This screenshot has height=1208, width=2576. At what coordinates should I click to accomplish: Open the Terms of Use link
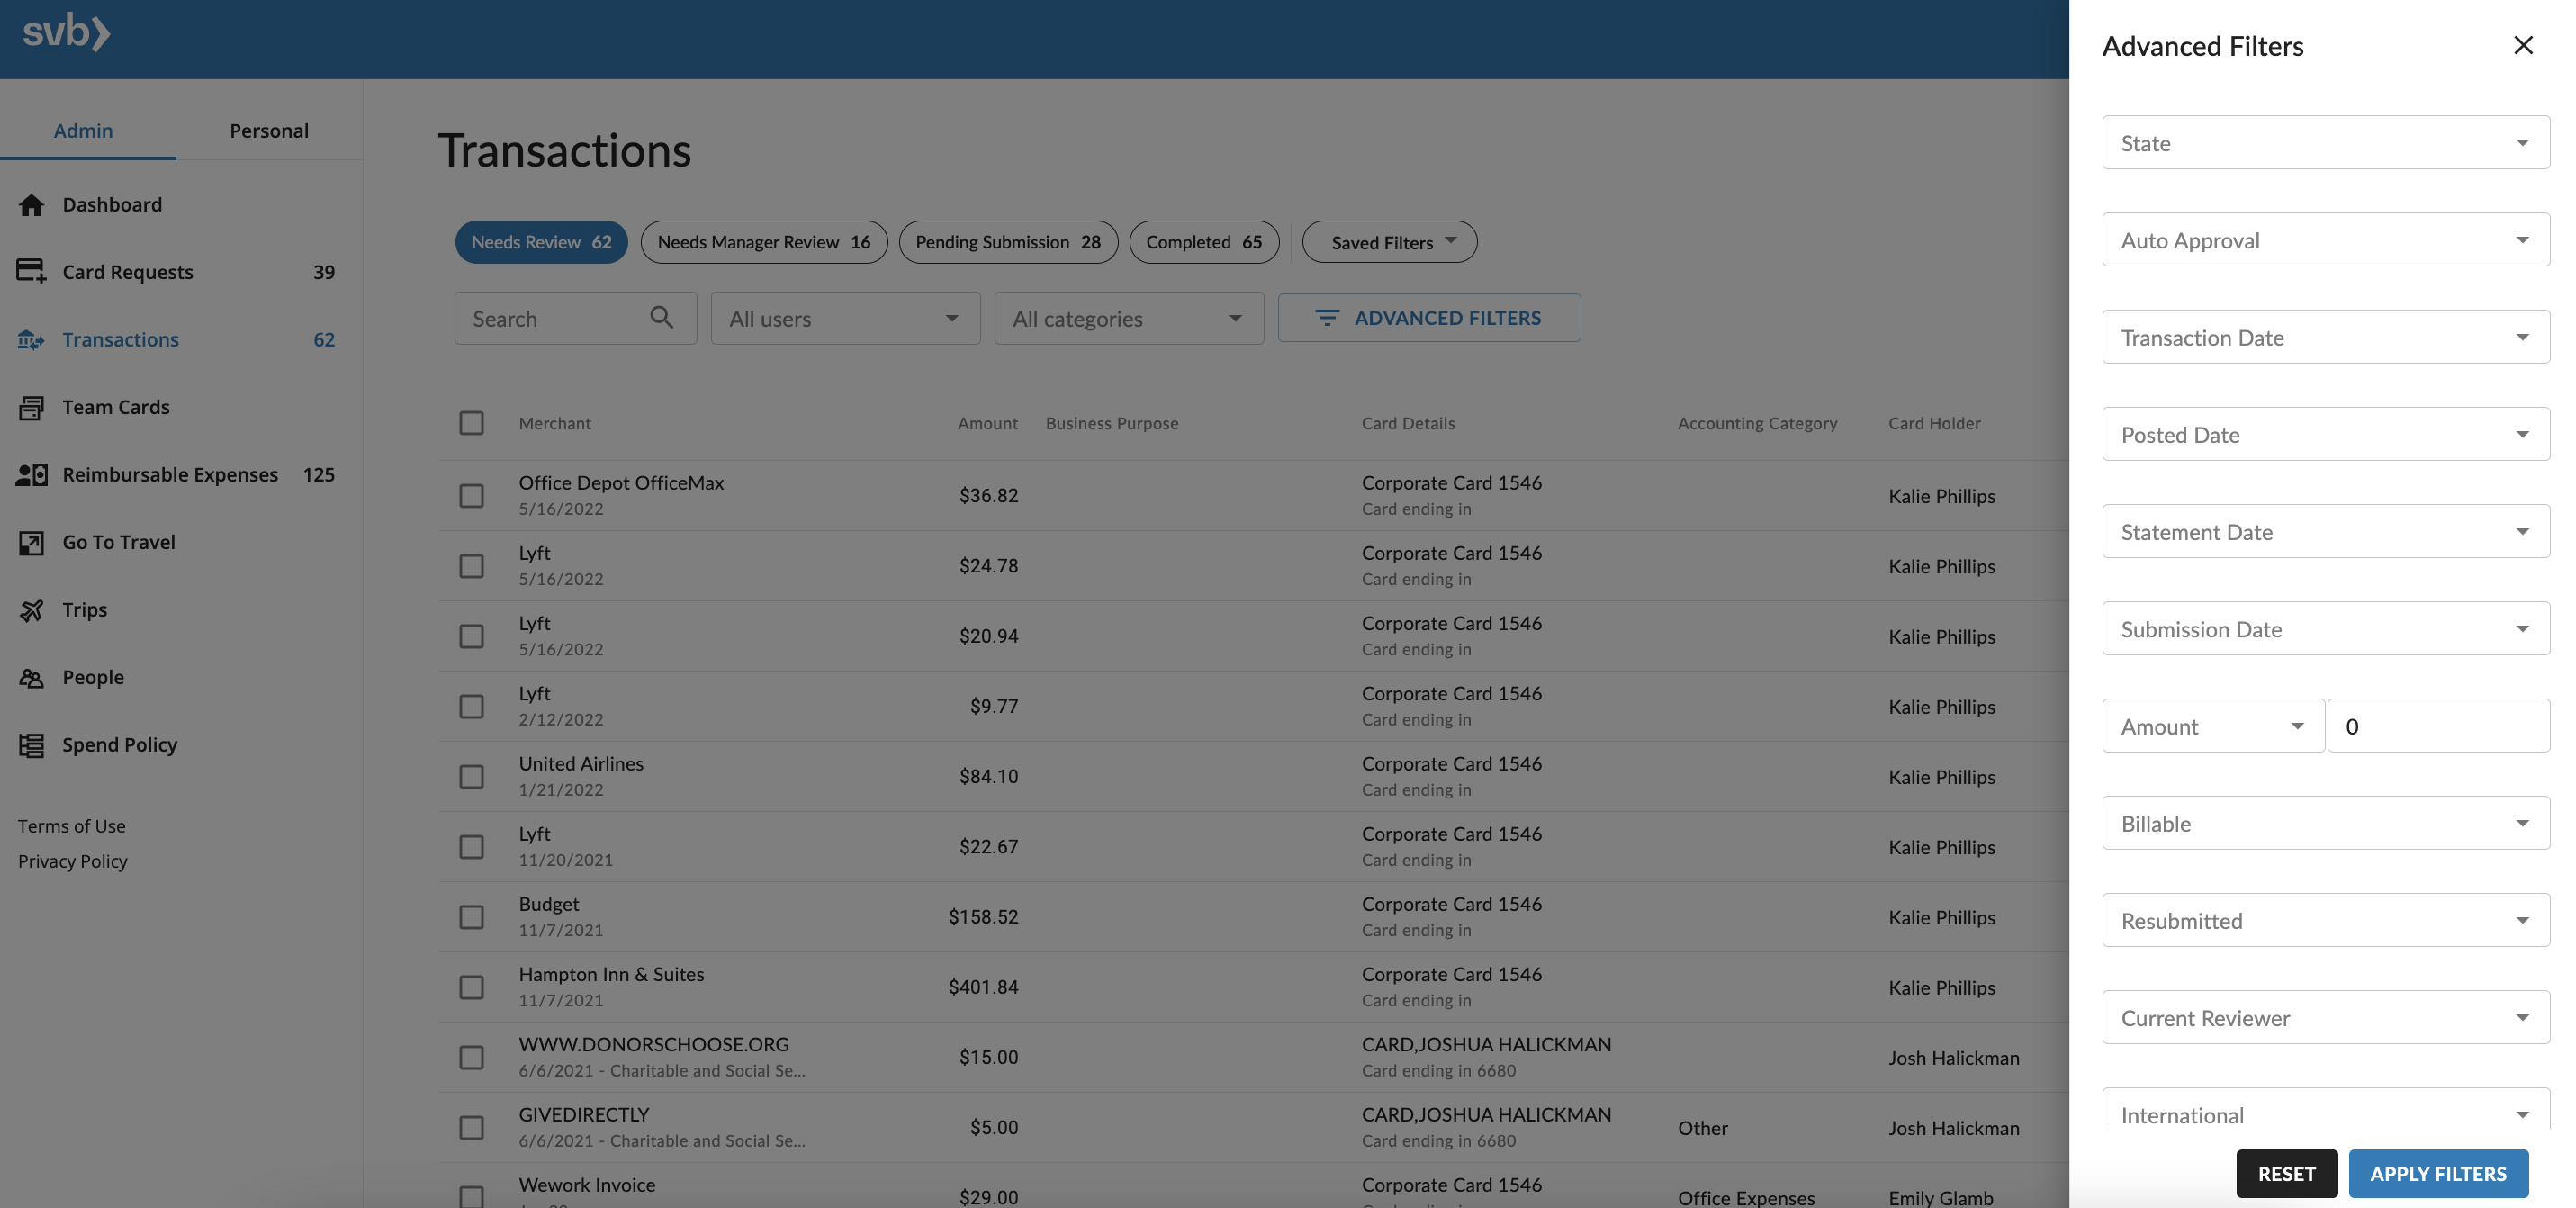[x=72, y=826]
